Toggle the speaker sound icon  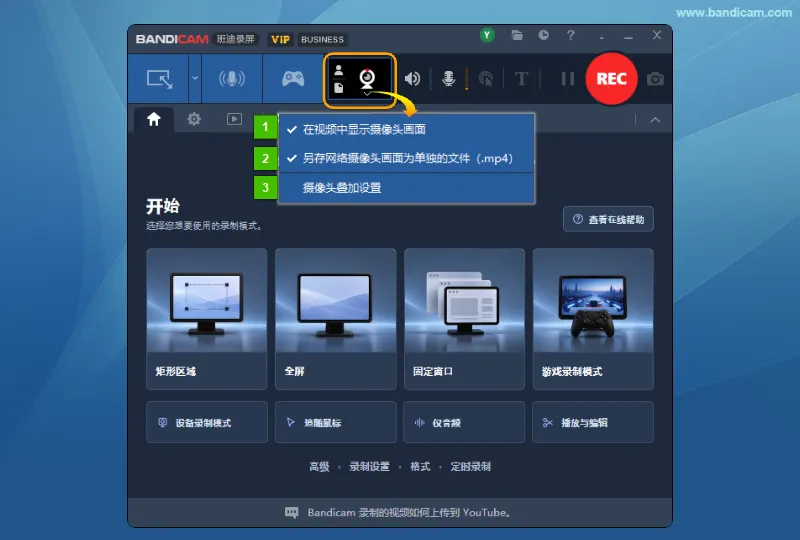[412, 79]
